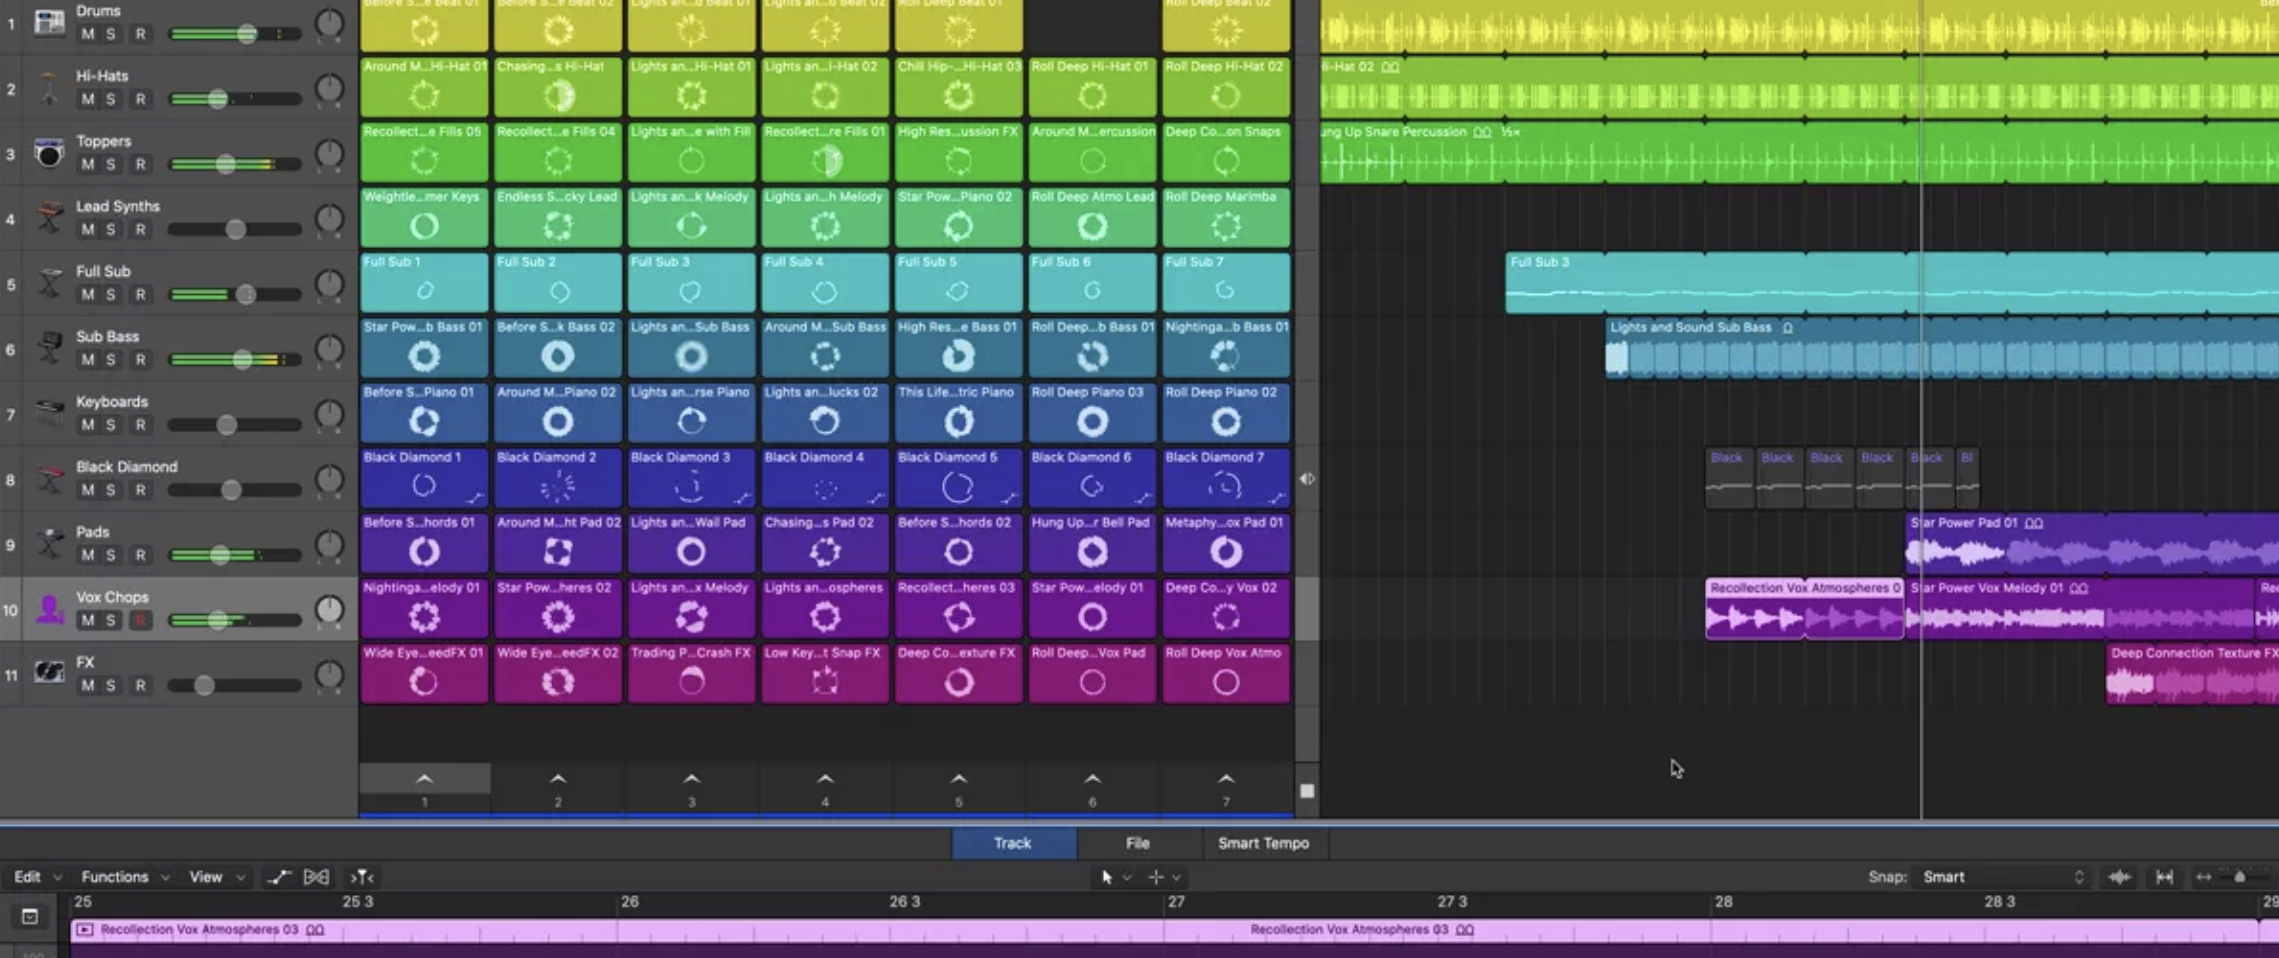Image resolution: width=2279 pixels, height=958 pixels.
Task: Click the Sub Bass track icon
Action: [48, 348]
